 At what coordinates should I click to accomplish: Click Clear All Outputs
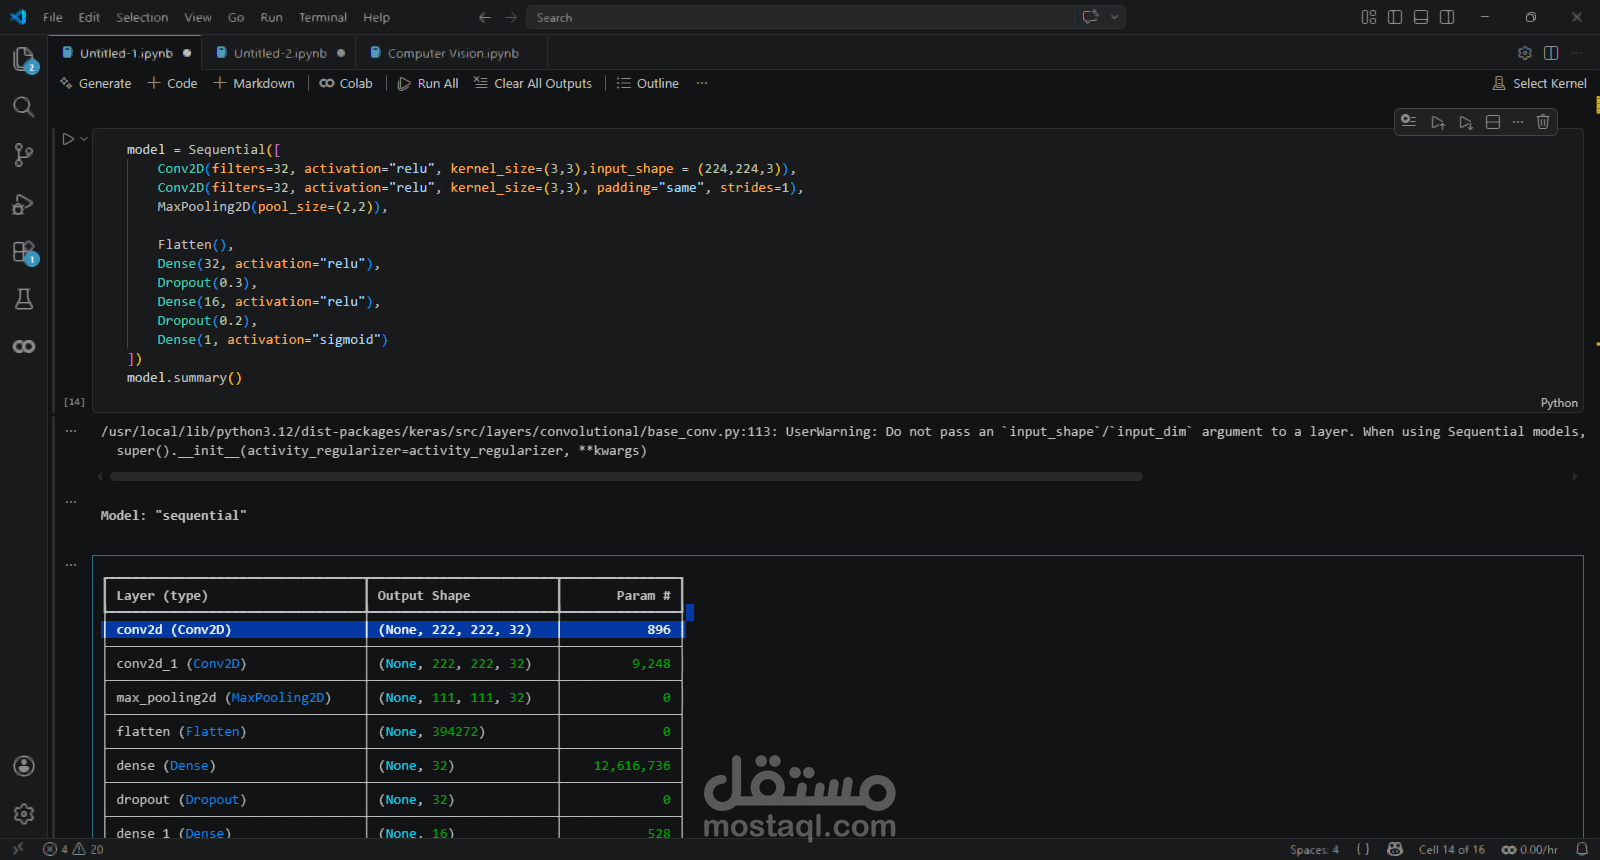pyautogui.click(x=533, y=83)
